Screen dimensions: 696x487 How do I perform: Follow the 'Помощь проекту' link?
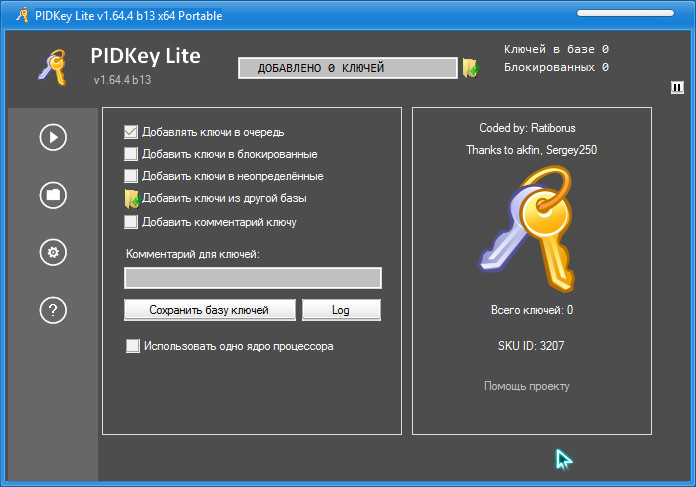tap(527, 386)
